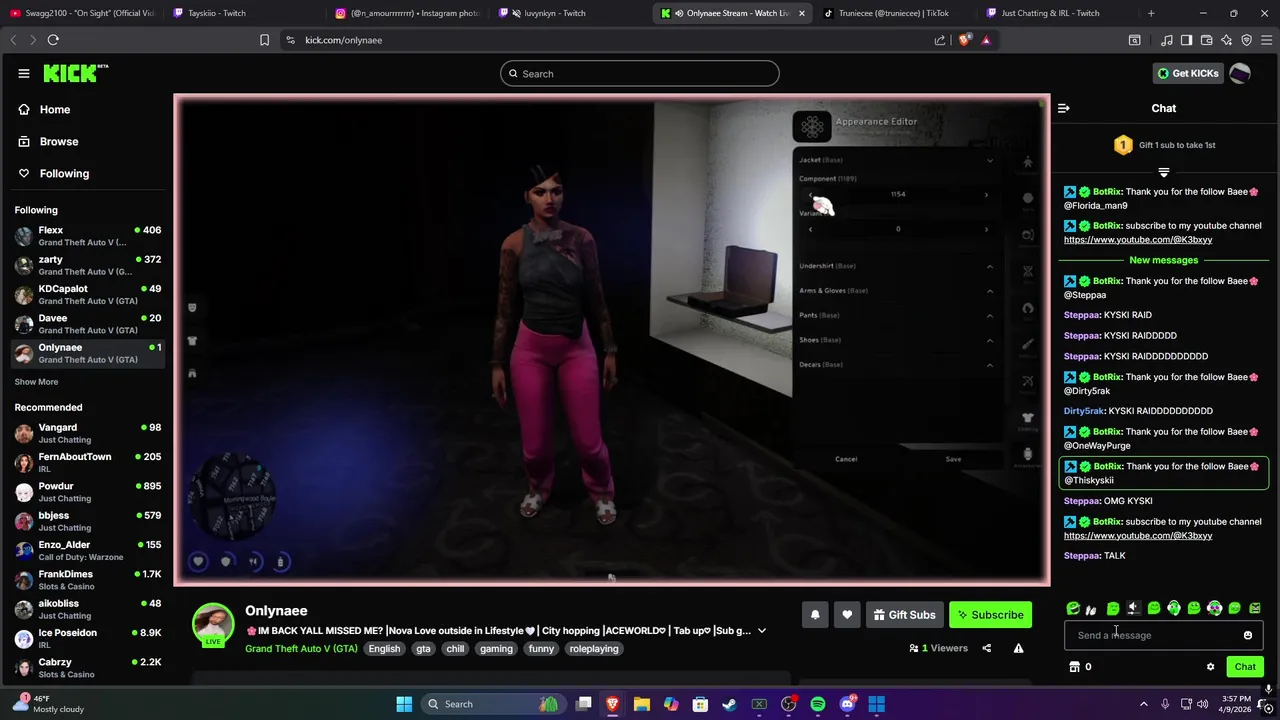Viewport: 1280px width, 720px height.
Task: Click the heart follow icon
Action: pos(847,615)
